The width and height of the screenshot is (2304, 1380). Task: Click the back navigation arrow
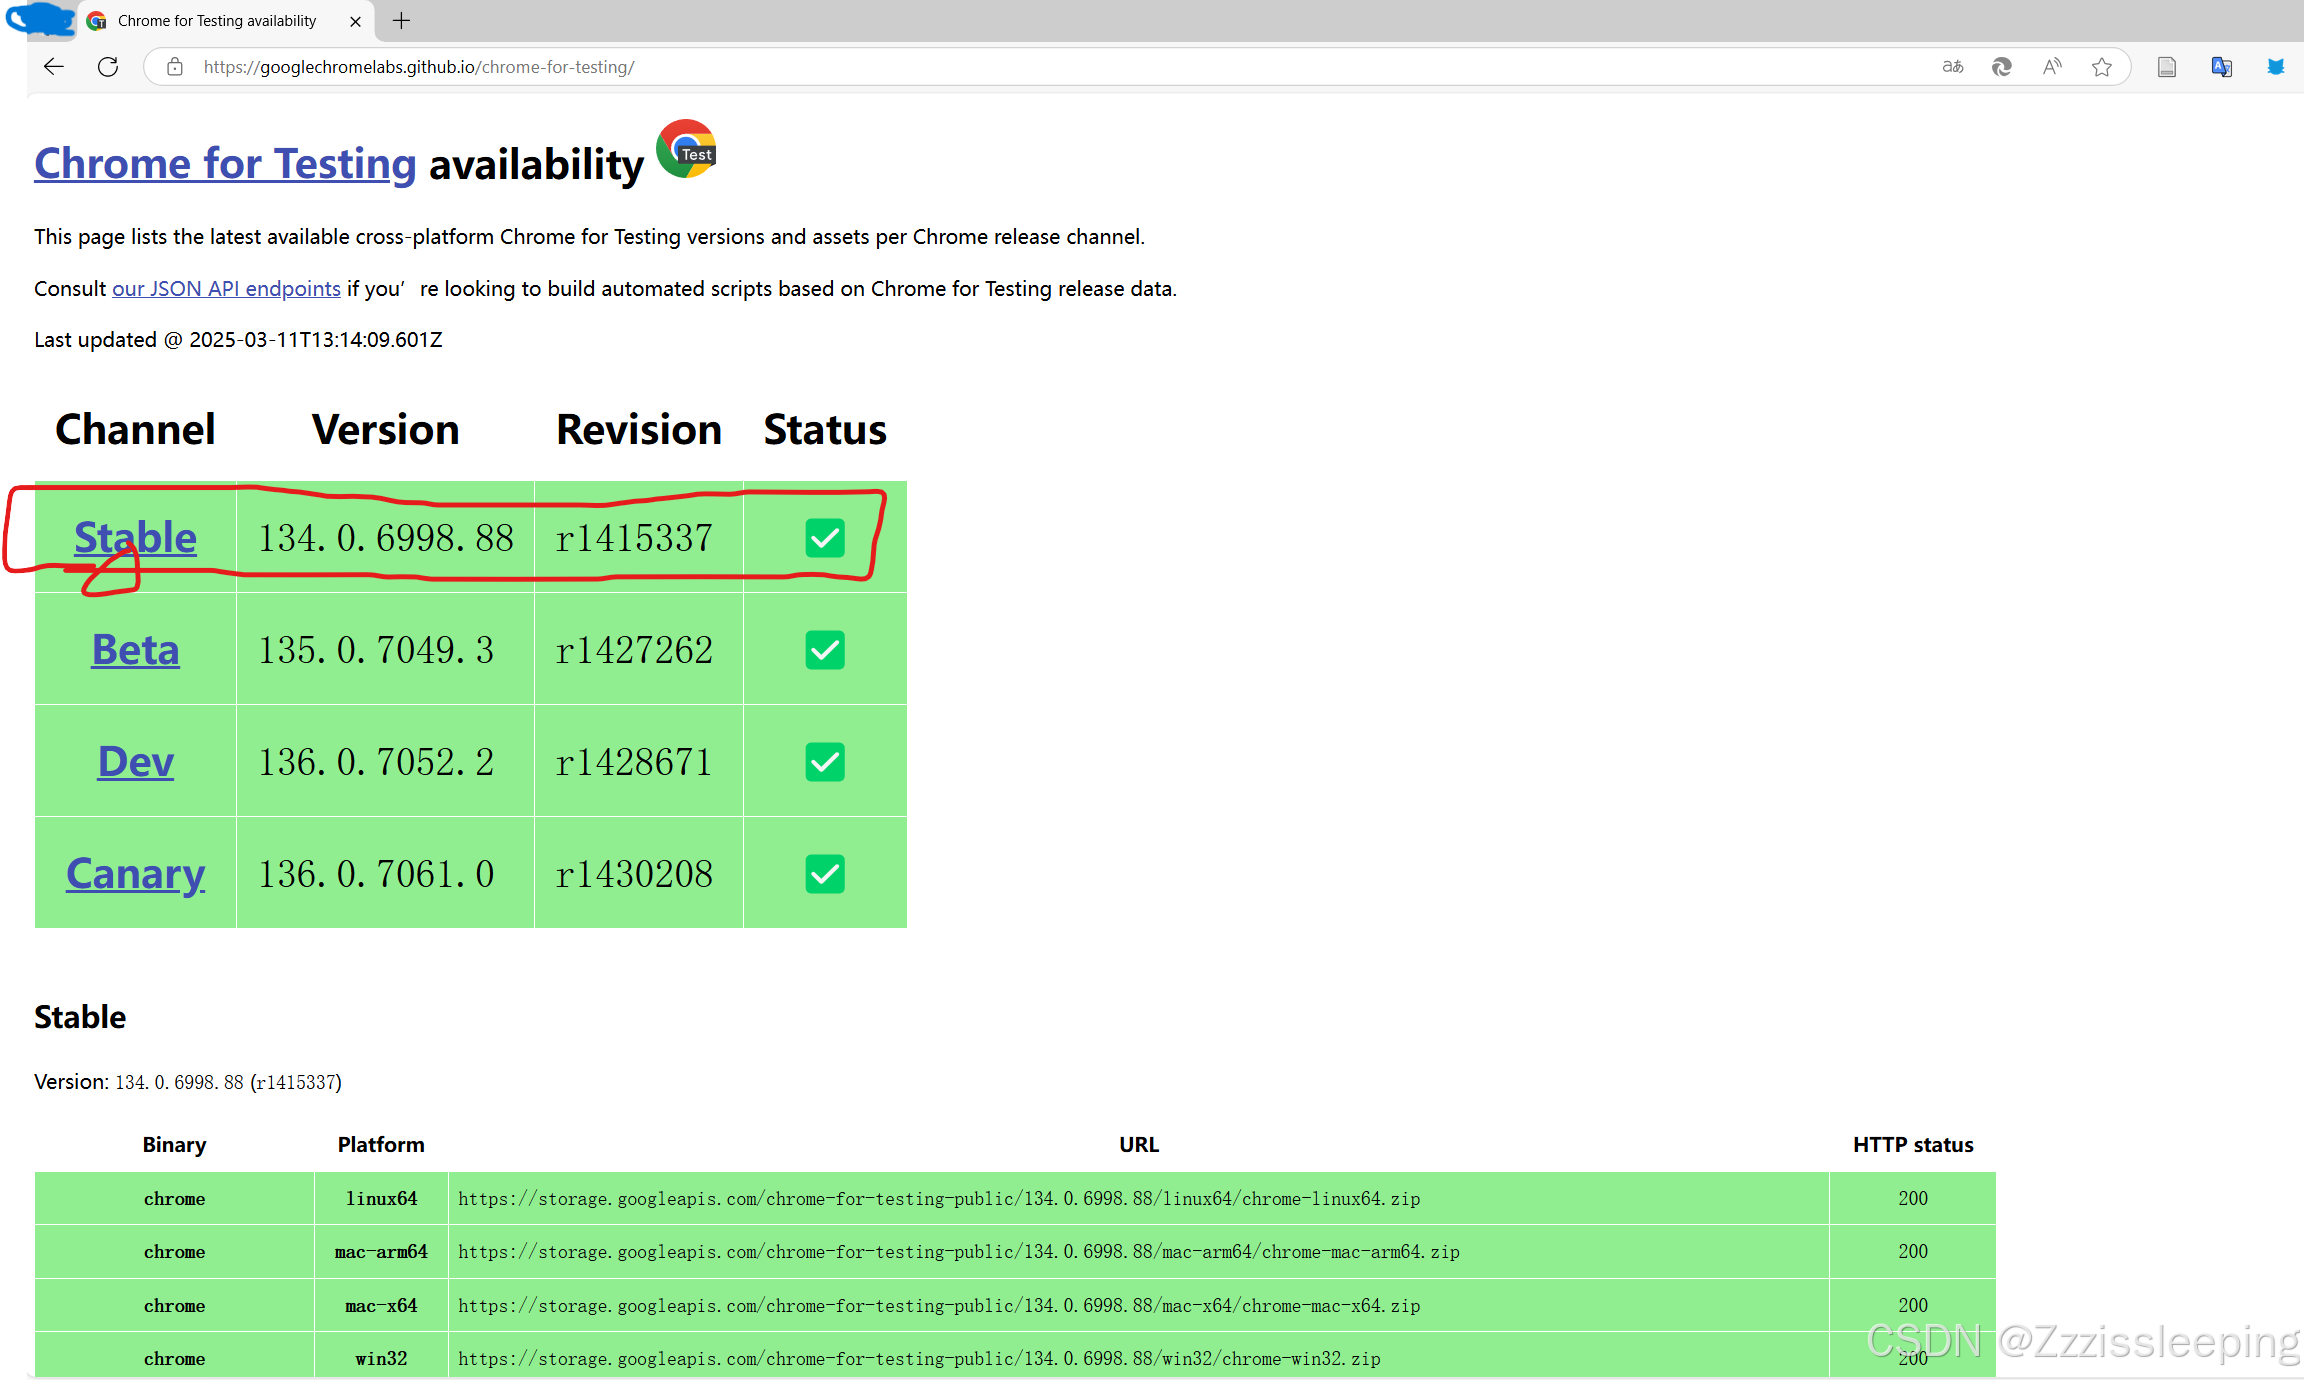coord(53,67)
